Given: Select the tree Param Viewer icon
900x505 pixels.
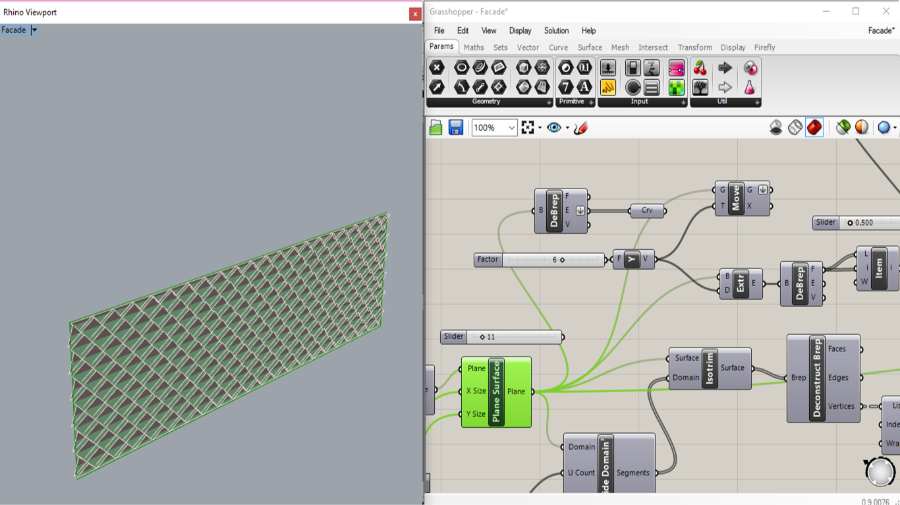Looking at the screenshot, I should click(x=700, y=87).
